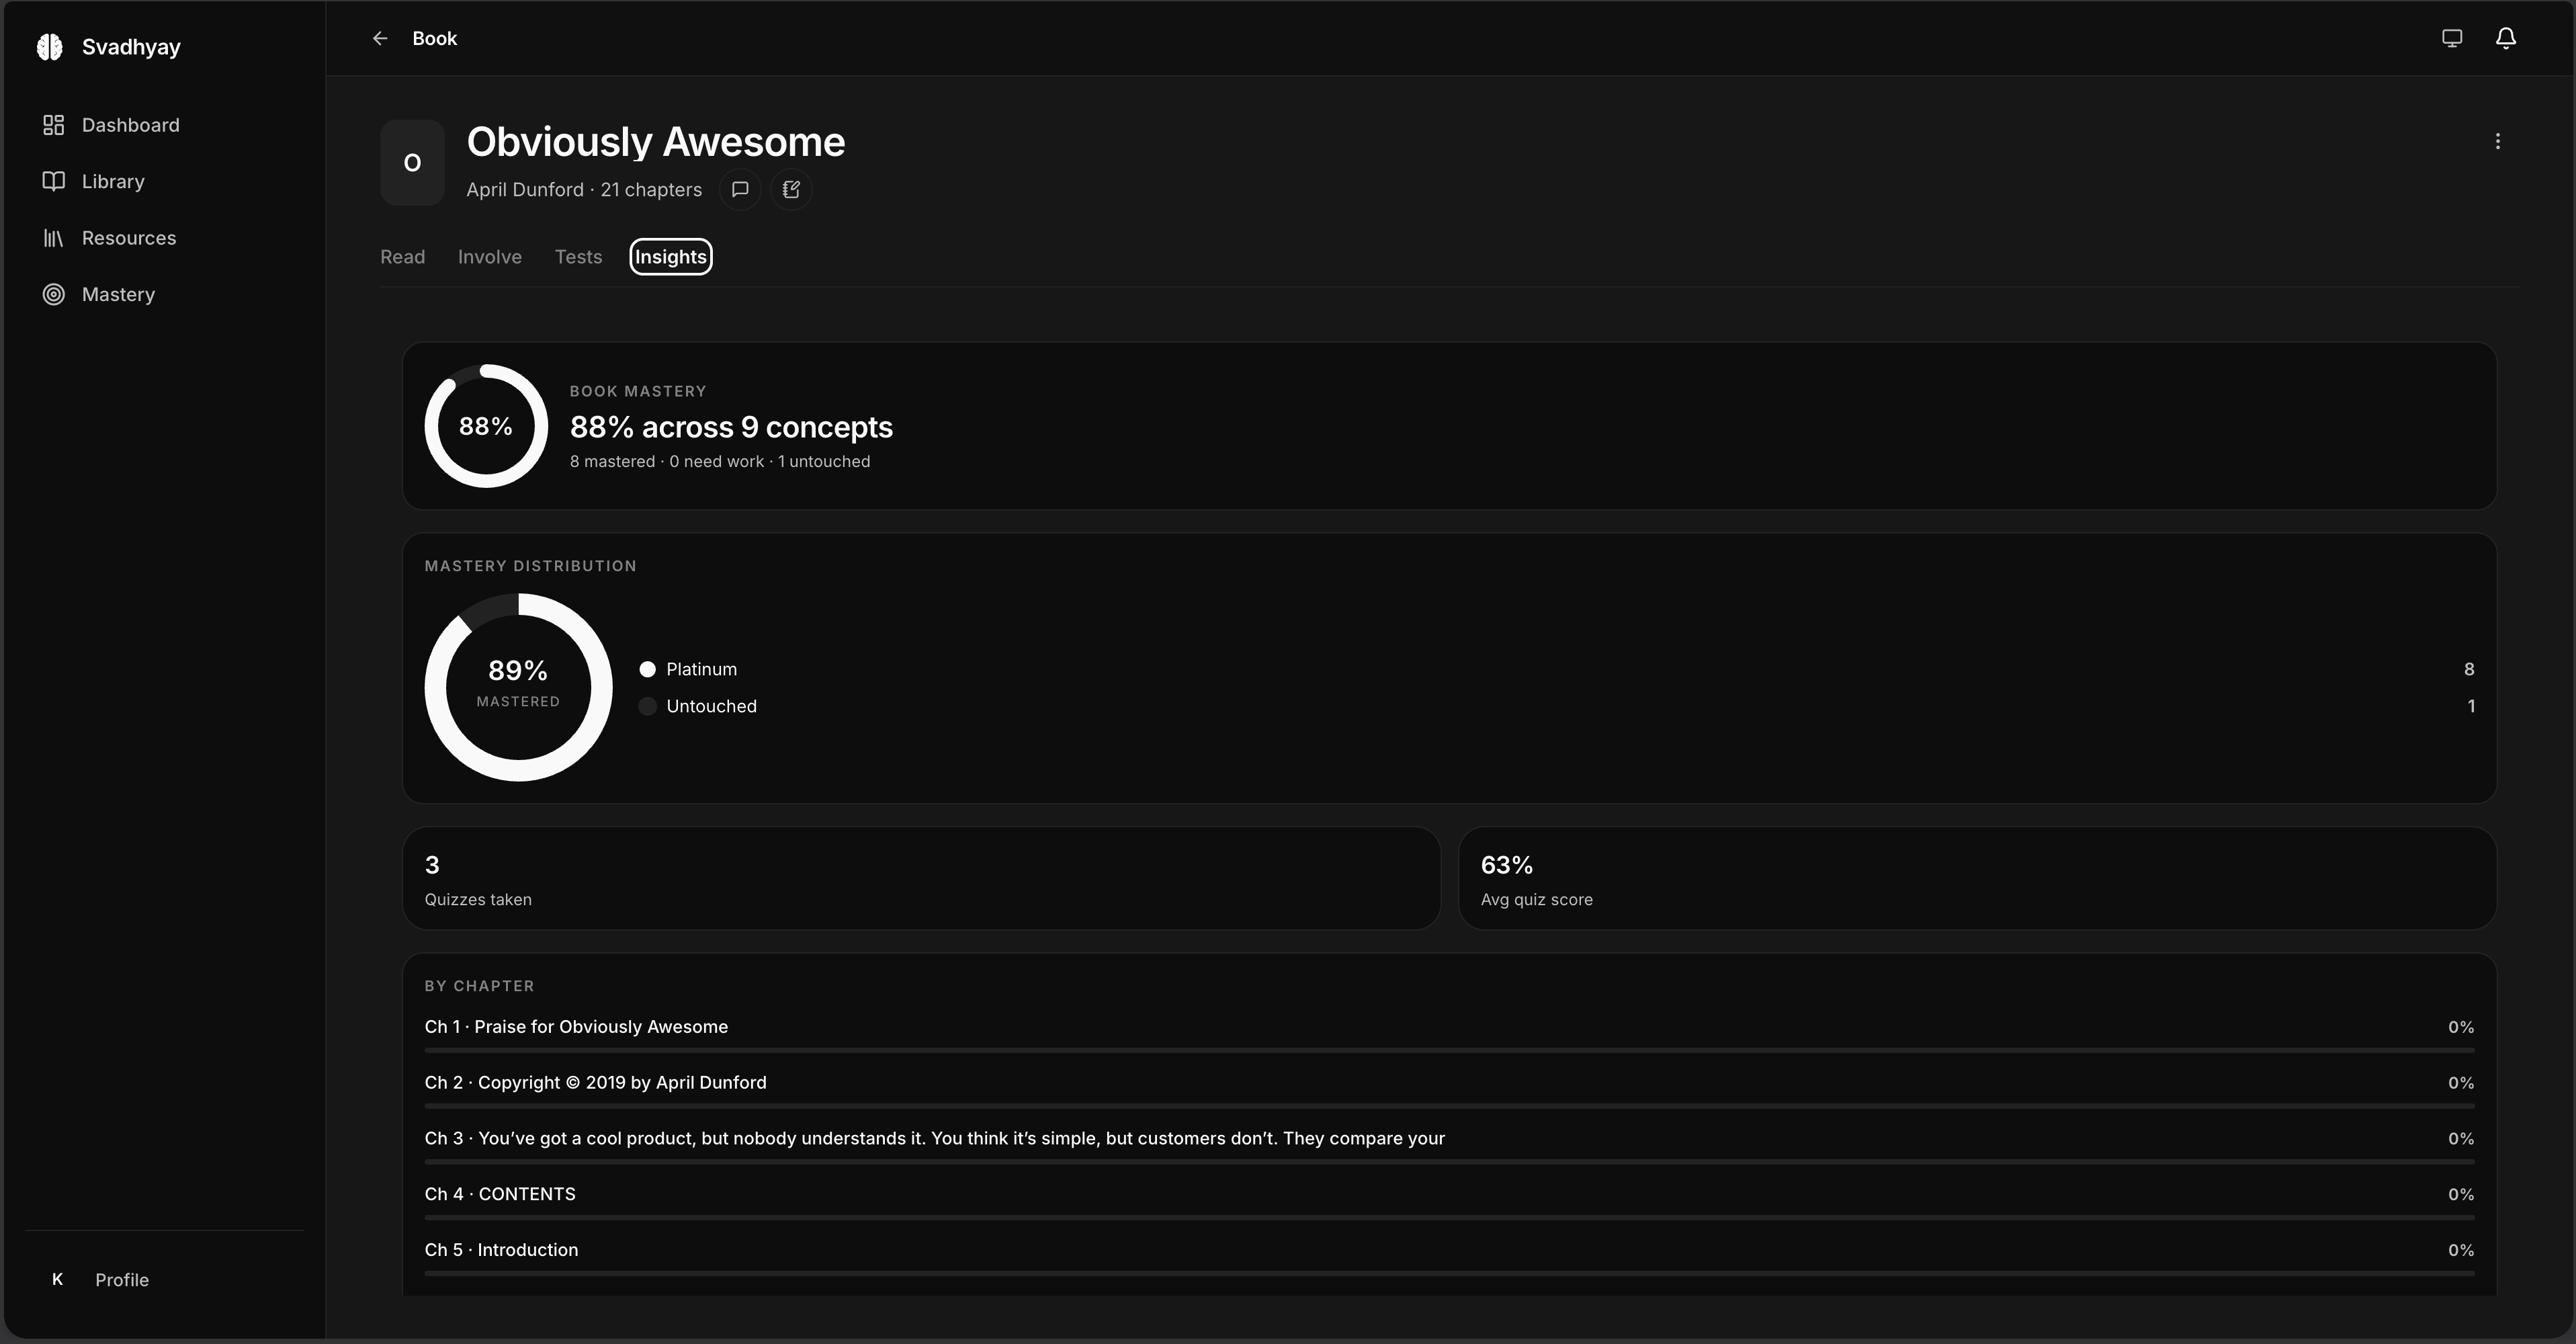Click the Ch 1 progress bar
This screenshot has width=2576, height=1344.
pyautogui.click(x=1449, y=1050)
